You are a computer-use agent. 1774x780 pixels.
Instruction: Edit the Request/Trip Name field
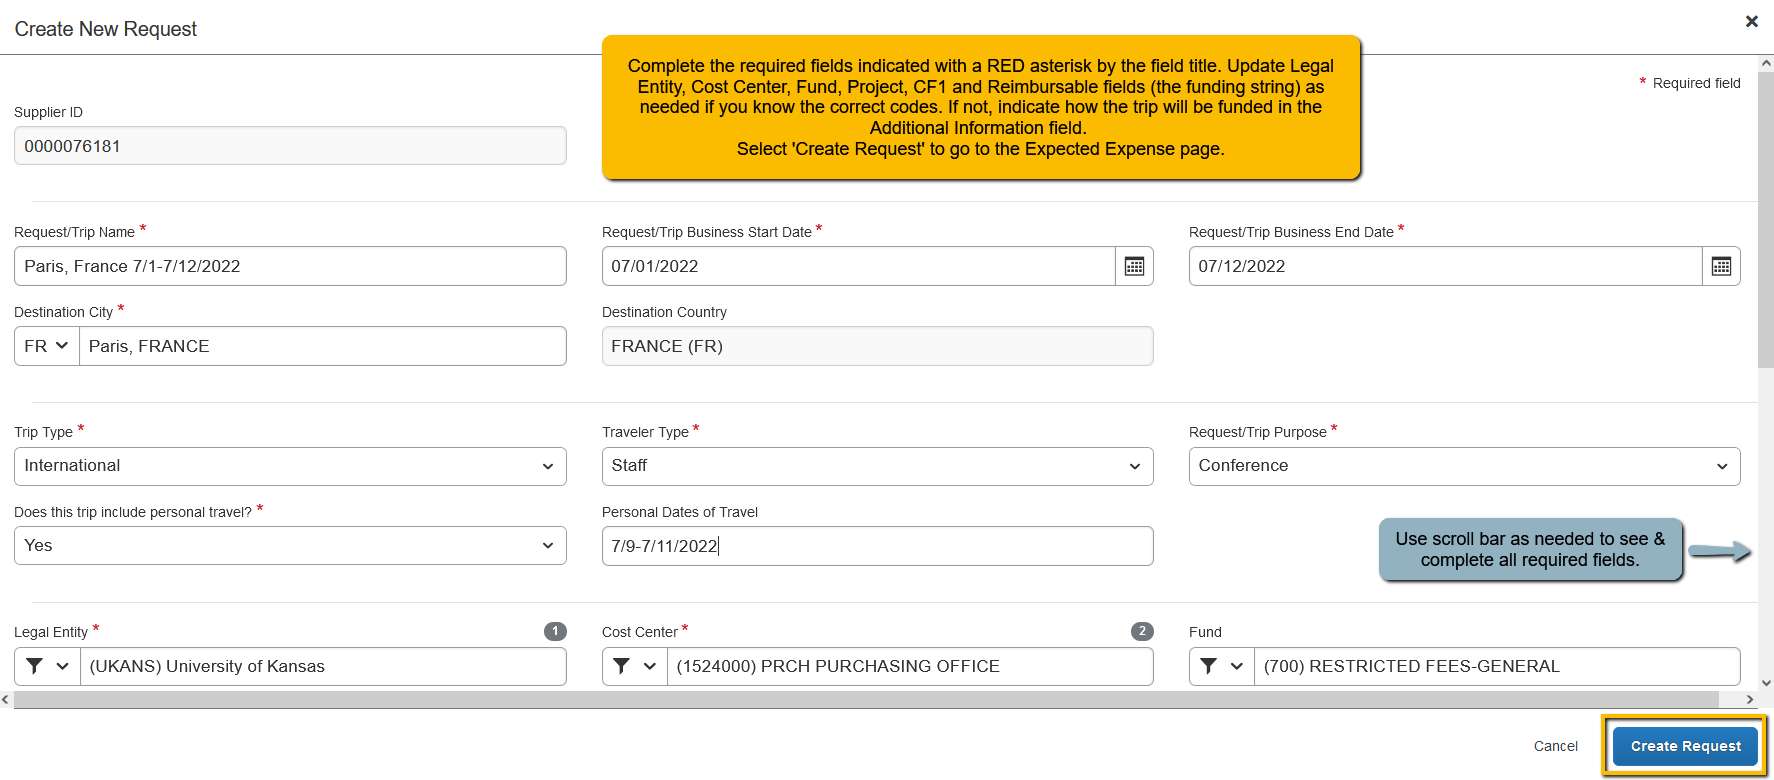(x=290, y=266)
